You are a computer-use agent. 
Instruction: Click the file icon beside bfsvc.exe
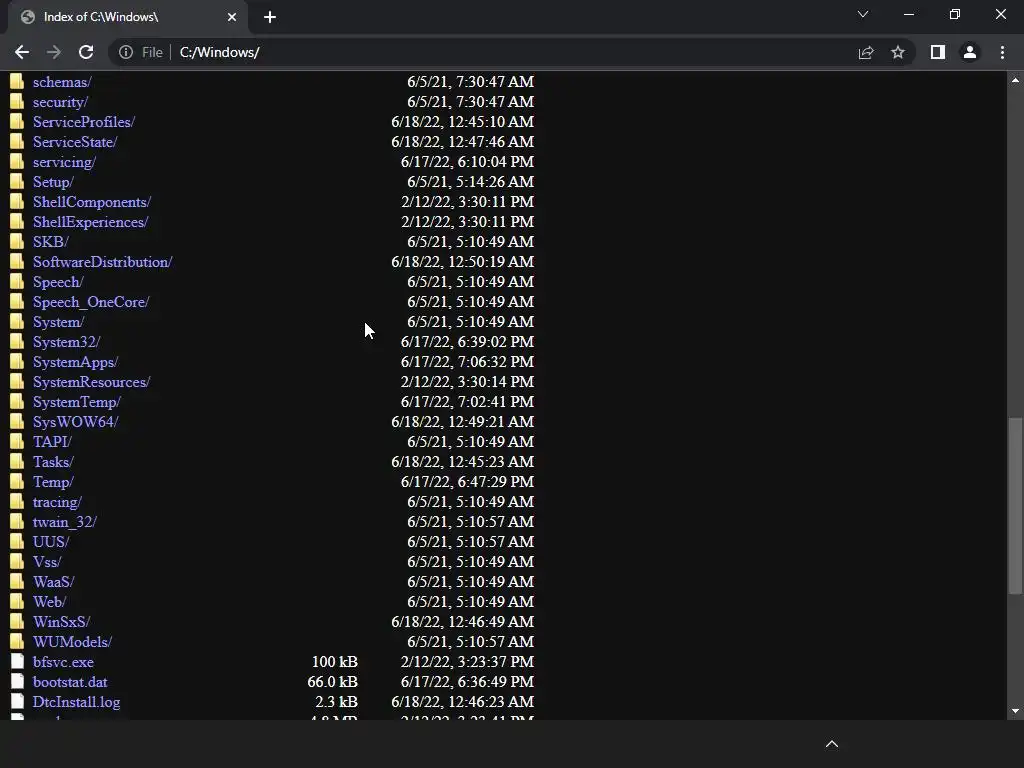17,661
